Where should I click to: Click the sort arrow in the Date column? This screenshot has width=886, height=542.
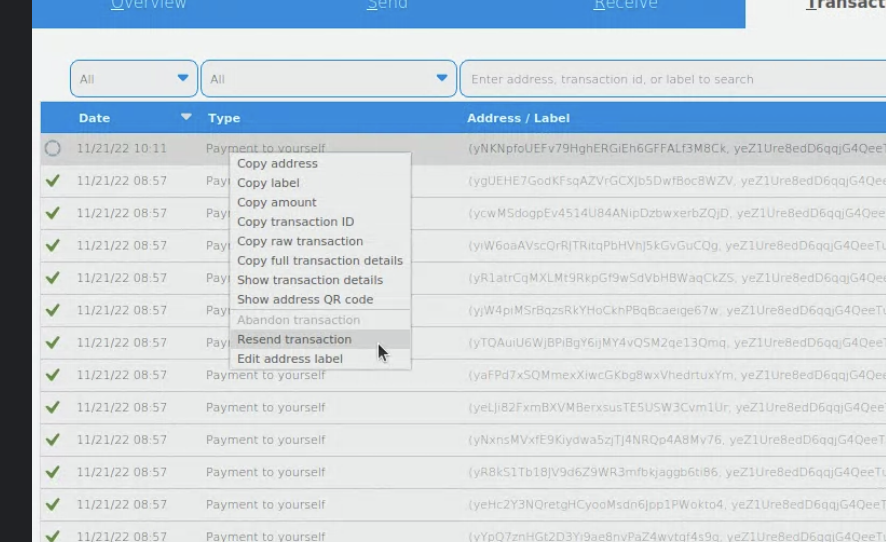click(186, 117)
